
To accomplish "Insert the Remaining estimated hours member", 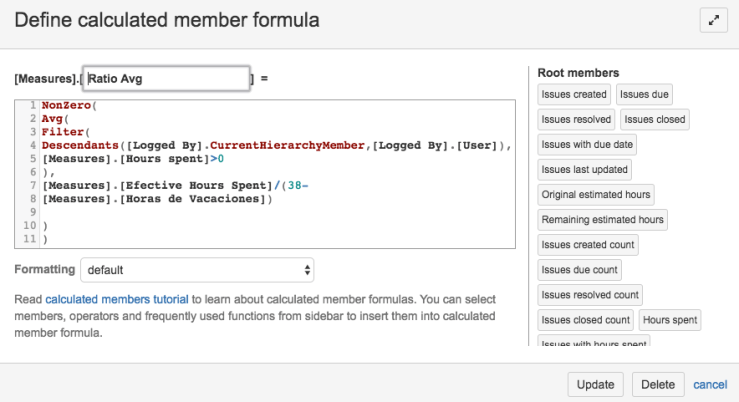I will (x=602, y=220).
